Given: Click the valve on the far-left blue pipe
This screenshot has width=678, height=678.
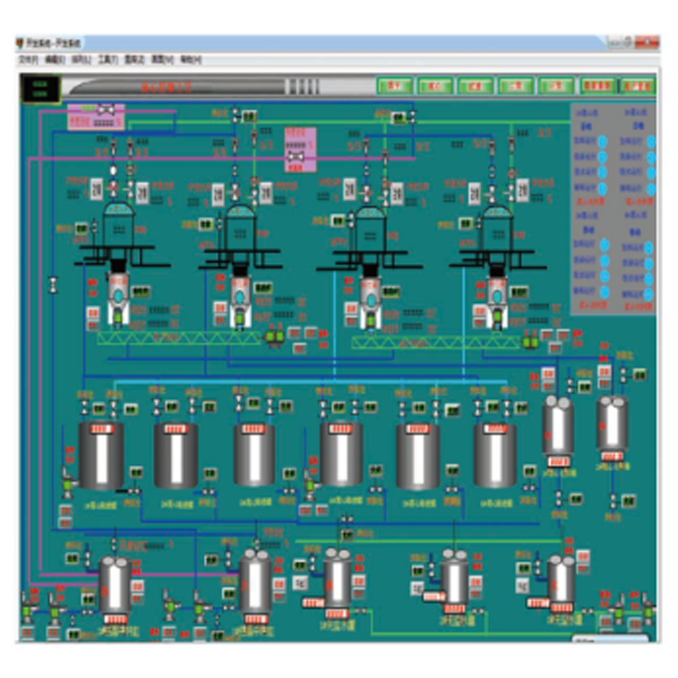Looking at the screenshot, I should pos(53,285).
